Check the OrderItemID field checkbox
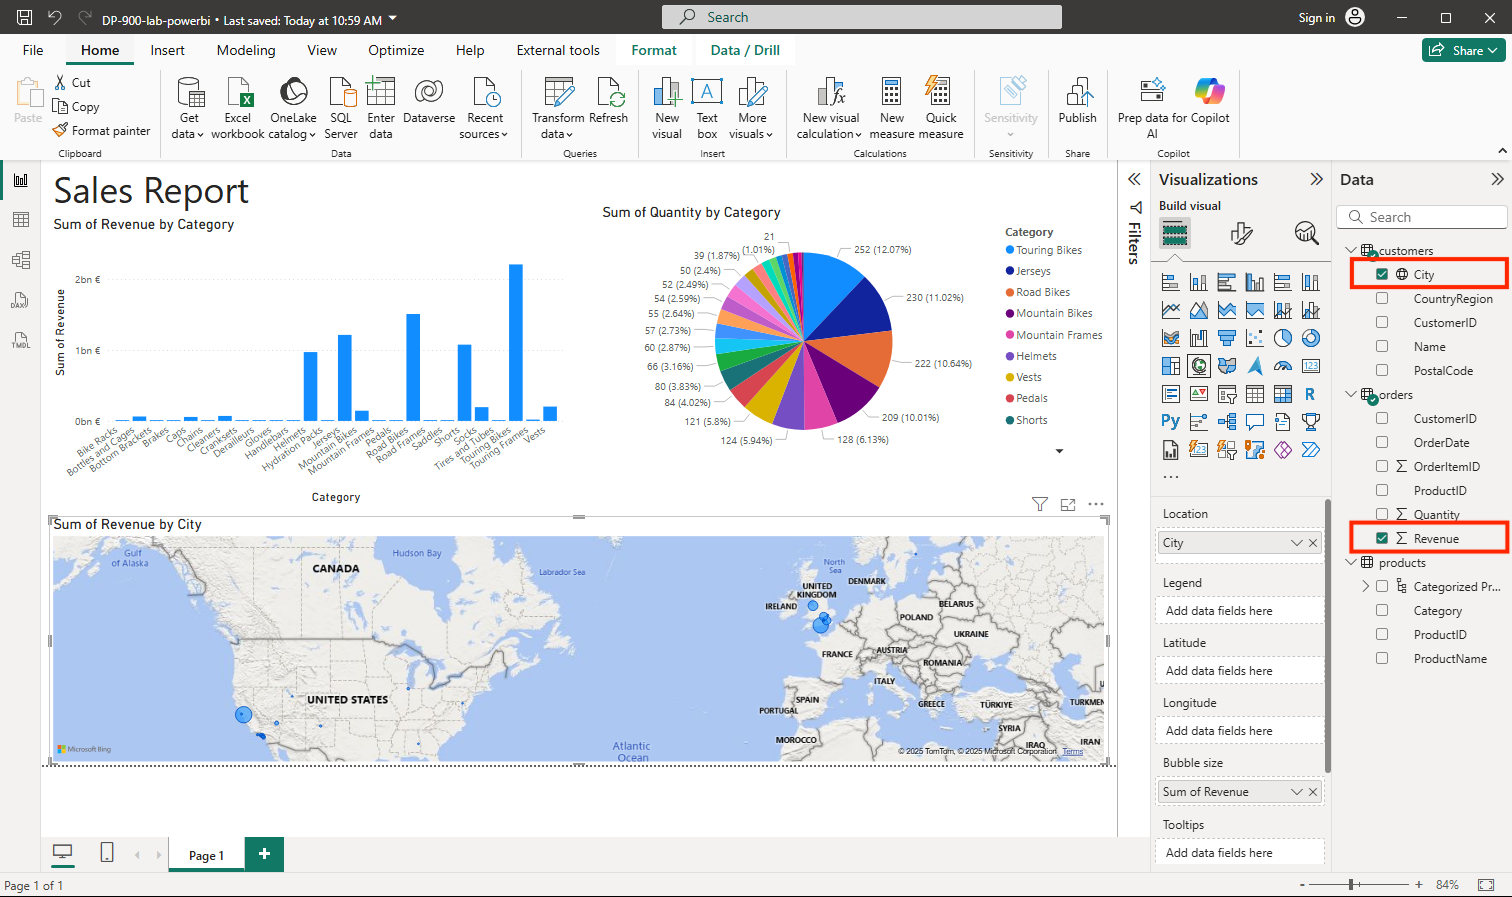 pyautogui.click(x=1382, y=466)
